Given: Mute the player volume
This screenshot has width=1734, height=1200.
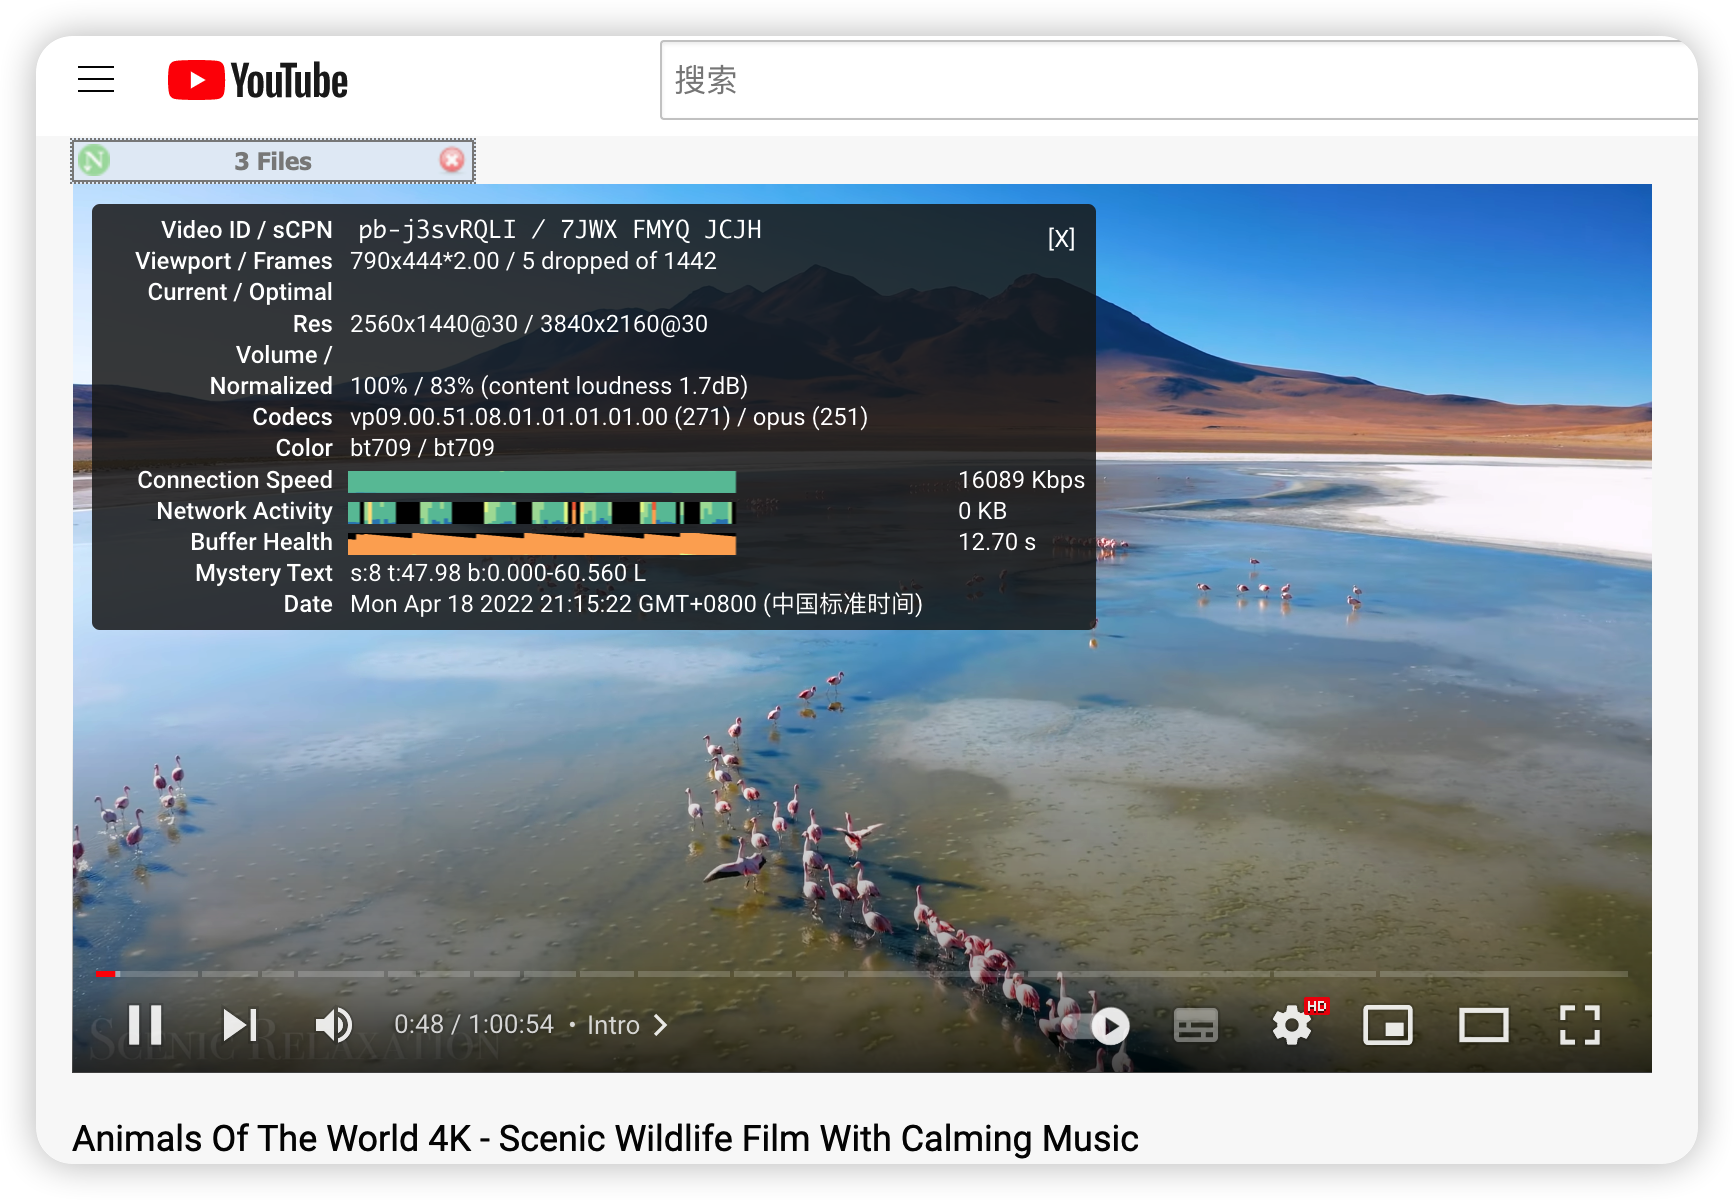Looking at the screenshot, I should [334, 1025].
